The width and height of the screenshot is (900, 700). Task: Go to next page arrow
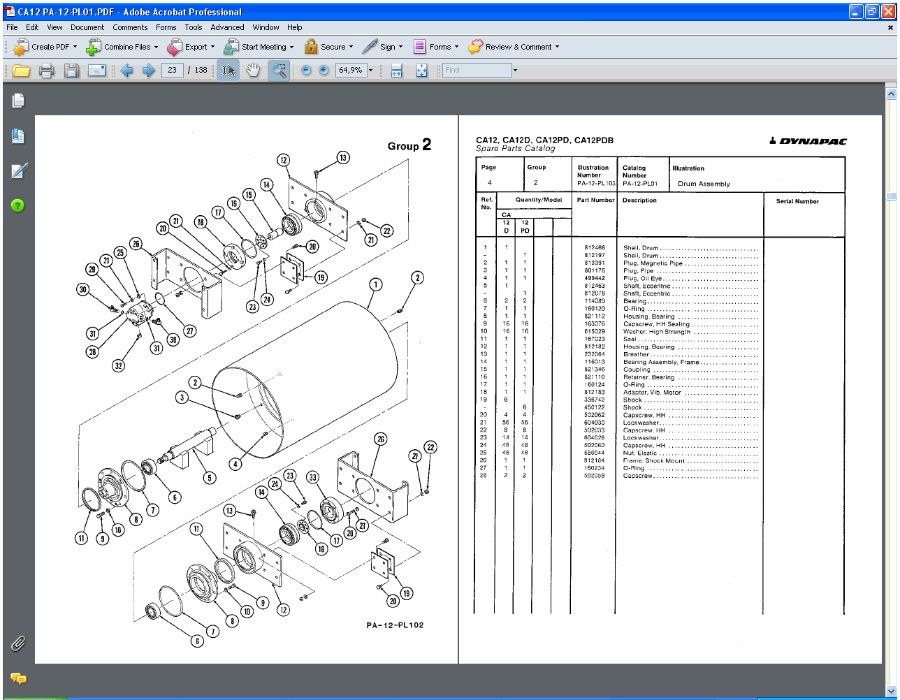(x=149, y=71)
